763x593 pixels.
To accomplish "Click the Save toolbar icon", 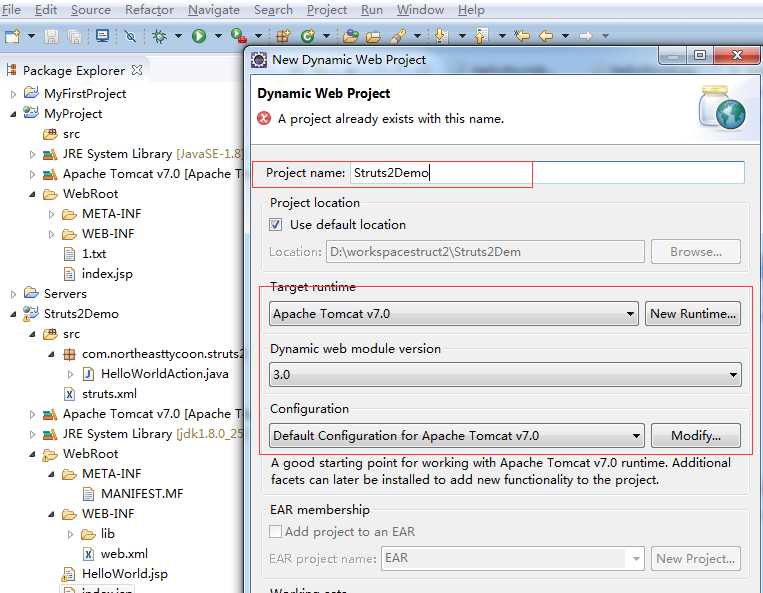I will click(x=52, y=36).
